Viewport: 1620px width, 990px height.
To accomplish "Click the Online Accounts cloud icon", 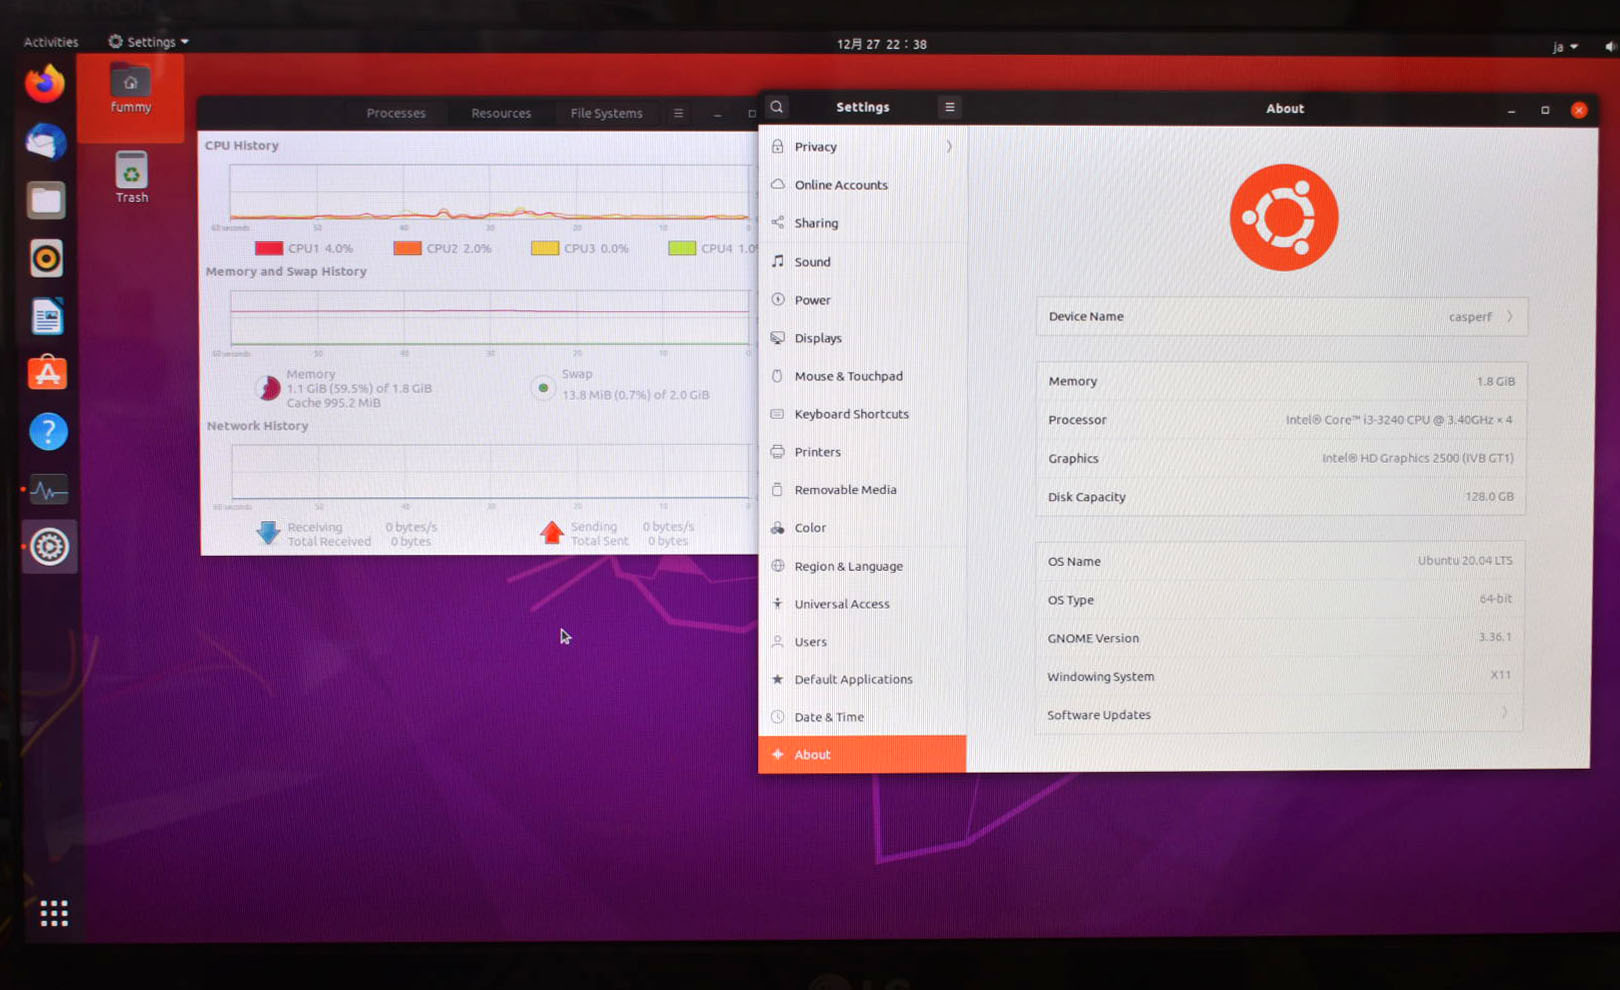I will [778, 184].
